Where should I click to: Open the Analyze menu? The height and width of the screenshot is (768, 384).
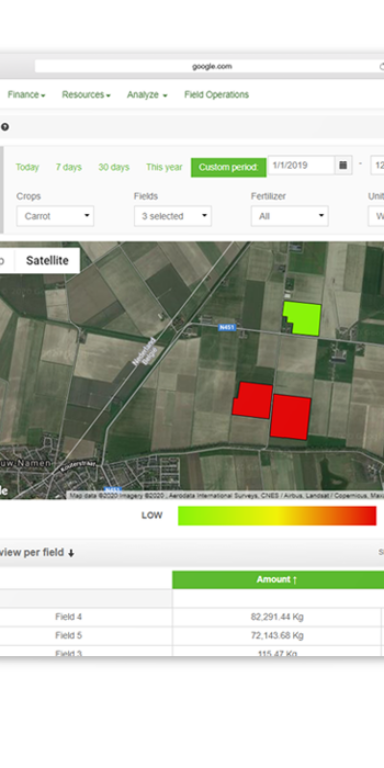coord(147,95)
